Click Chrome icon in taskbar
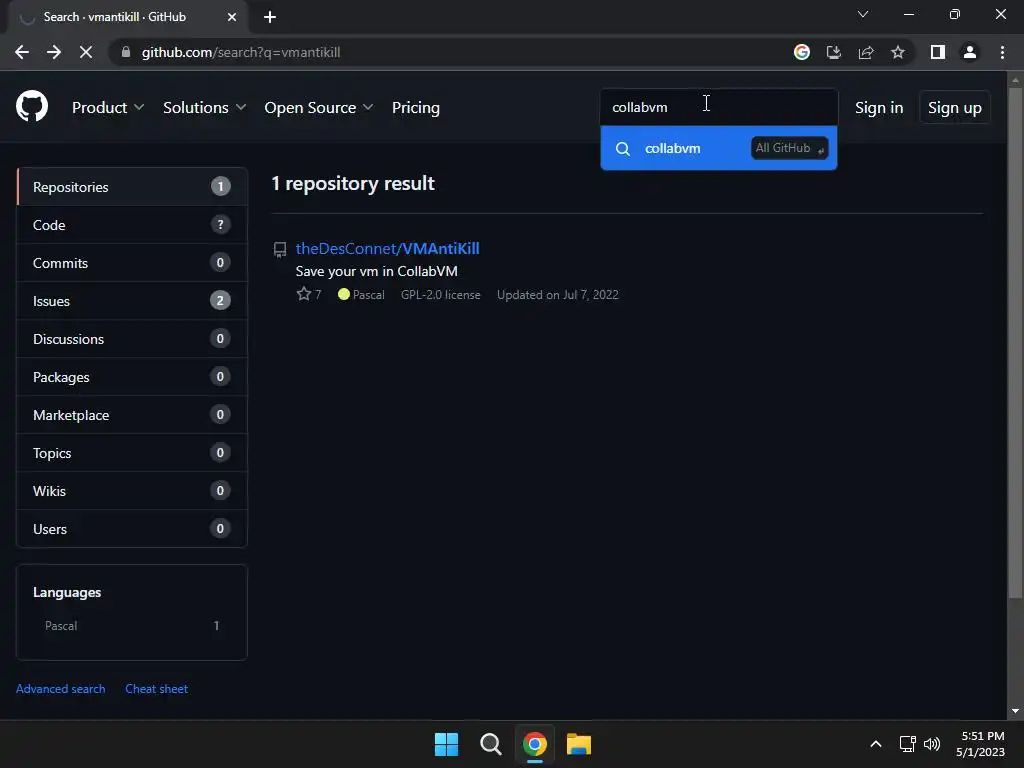1024x768 pixels. (535, 744)
